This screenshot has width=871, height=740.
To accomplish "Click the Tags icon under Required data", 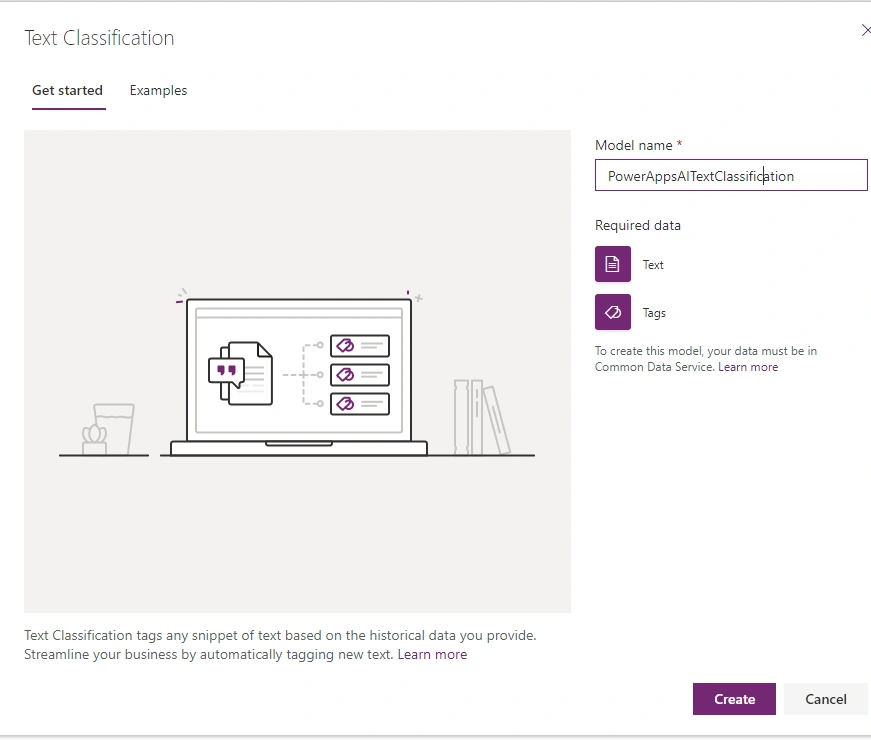I will click(613, 312).
